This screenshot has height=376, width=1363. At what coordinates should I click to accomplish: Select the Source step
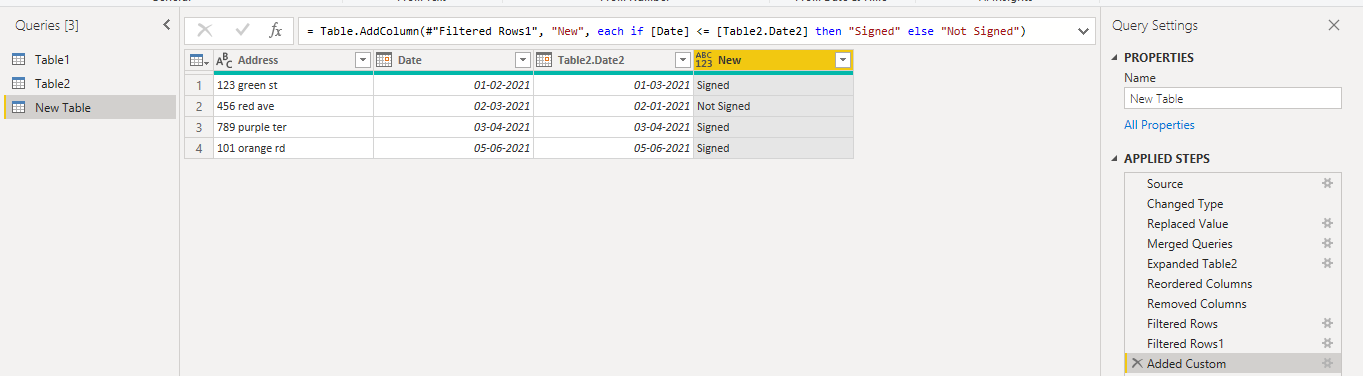tap(1233, 184)
